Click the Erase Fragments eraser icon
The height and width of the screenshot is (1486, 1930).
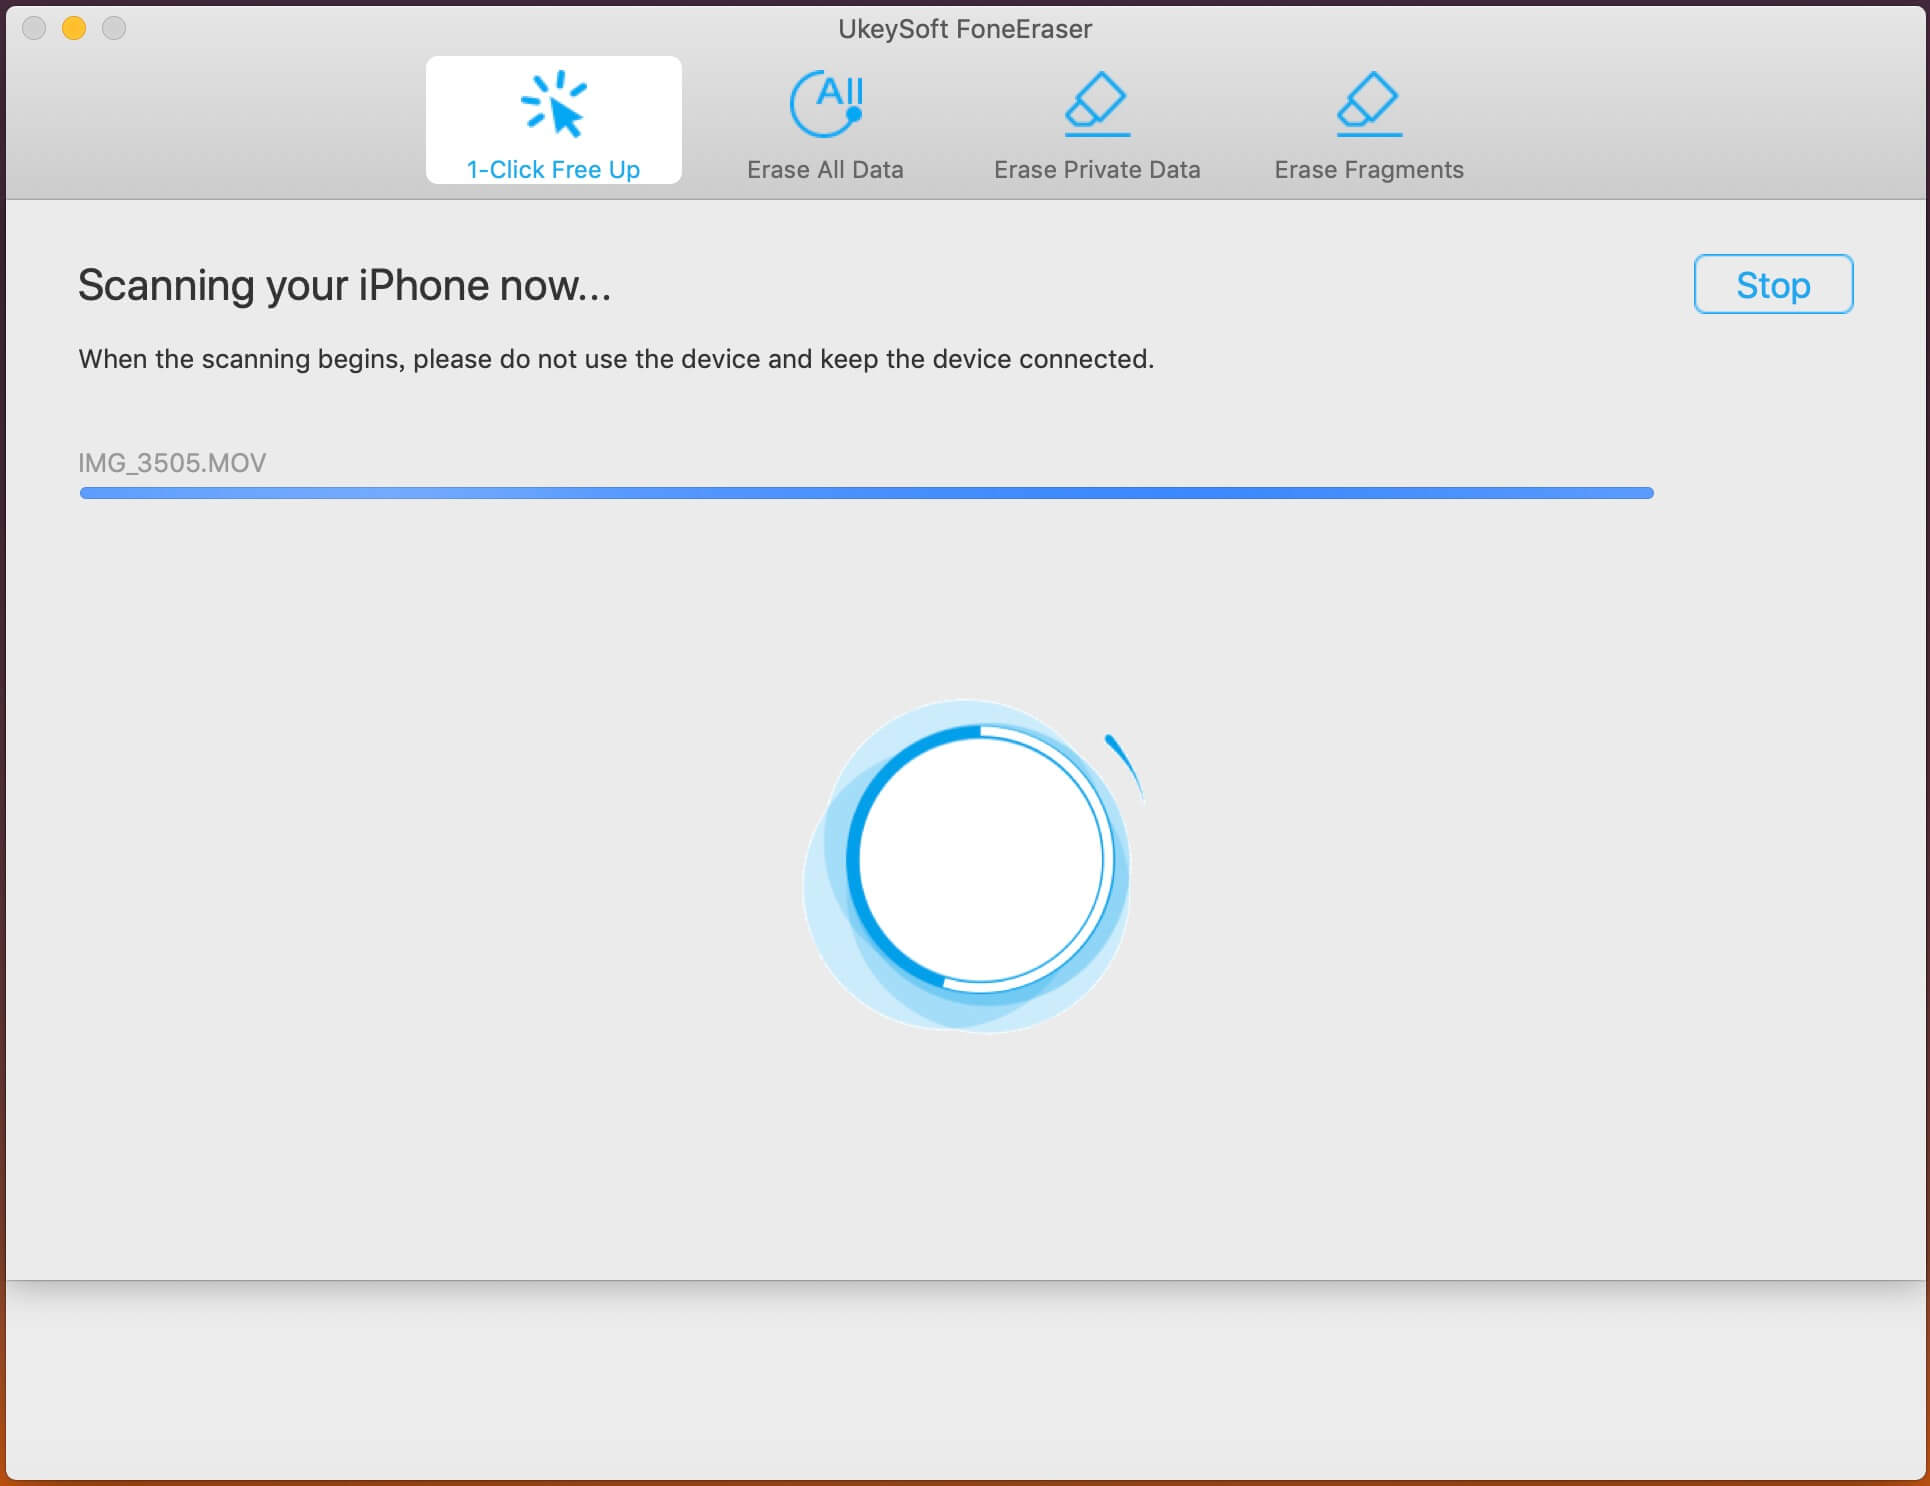click(x=1369, y=104)
